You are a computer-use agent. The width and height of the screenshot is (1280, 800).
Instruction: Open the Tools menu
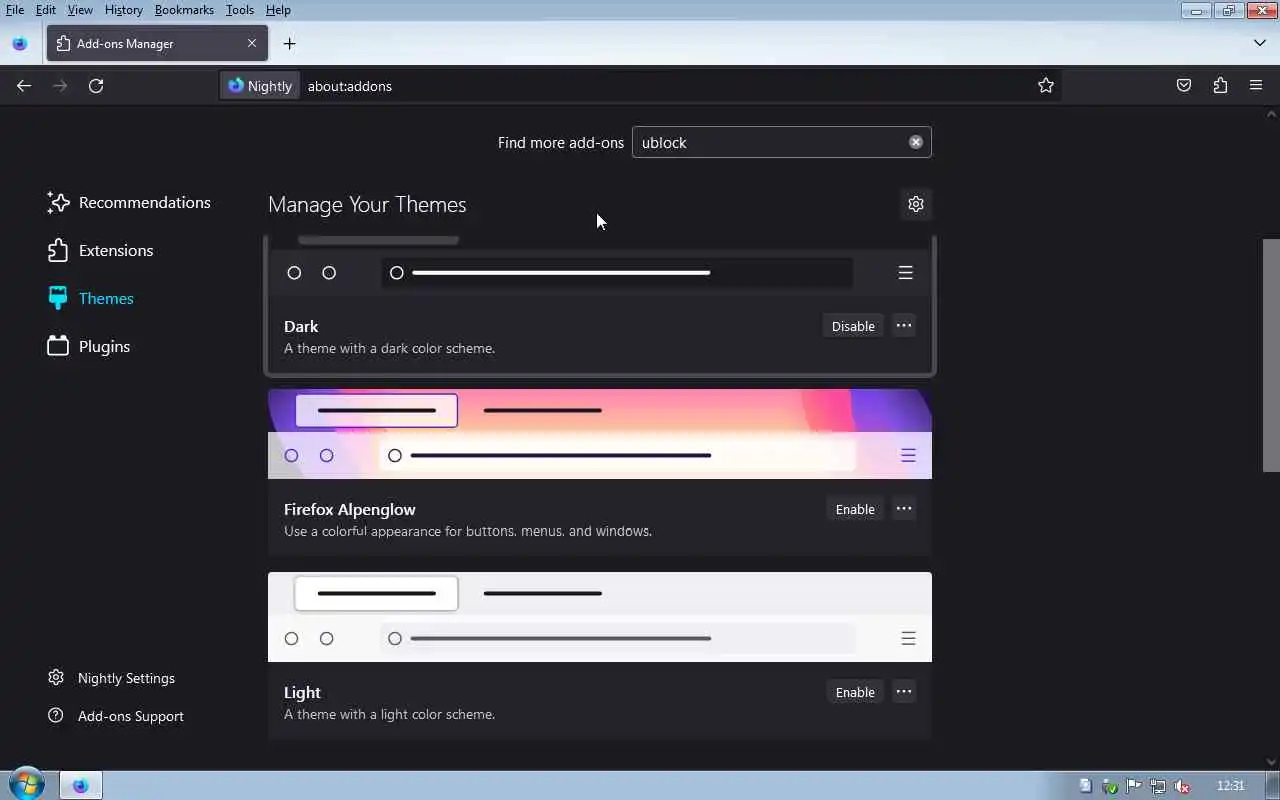click(x=240, y=10)
